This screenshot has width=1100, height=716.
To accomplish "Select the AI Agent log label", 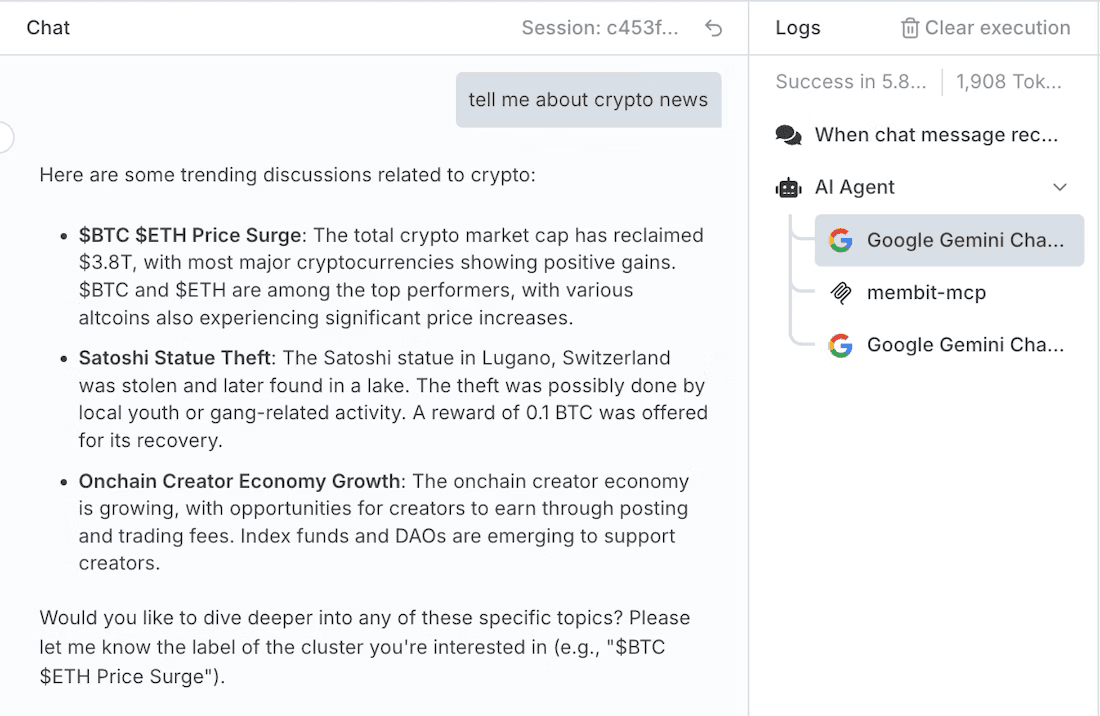I will [854, 187].
